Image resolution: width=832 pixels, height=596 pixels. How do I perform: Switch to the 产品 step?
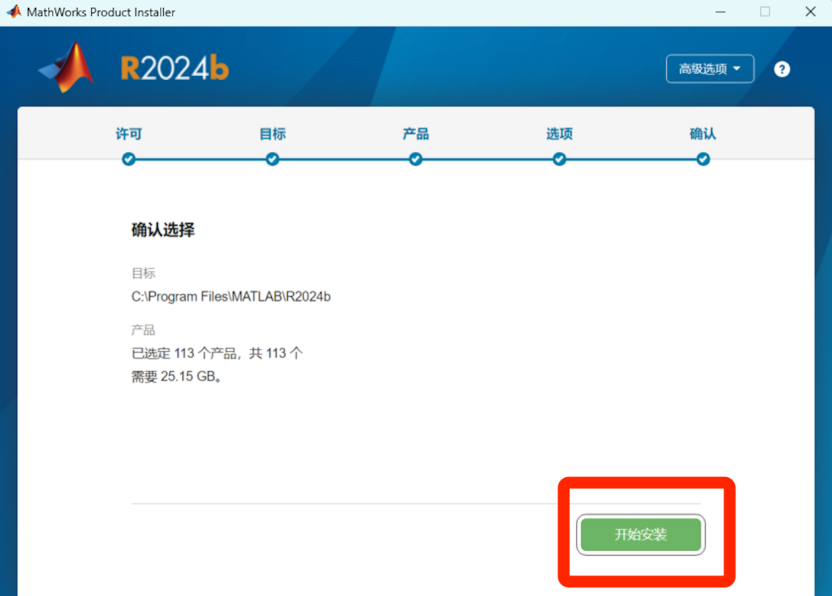[x=415, y=134]
